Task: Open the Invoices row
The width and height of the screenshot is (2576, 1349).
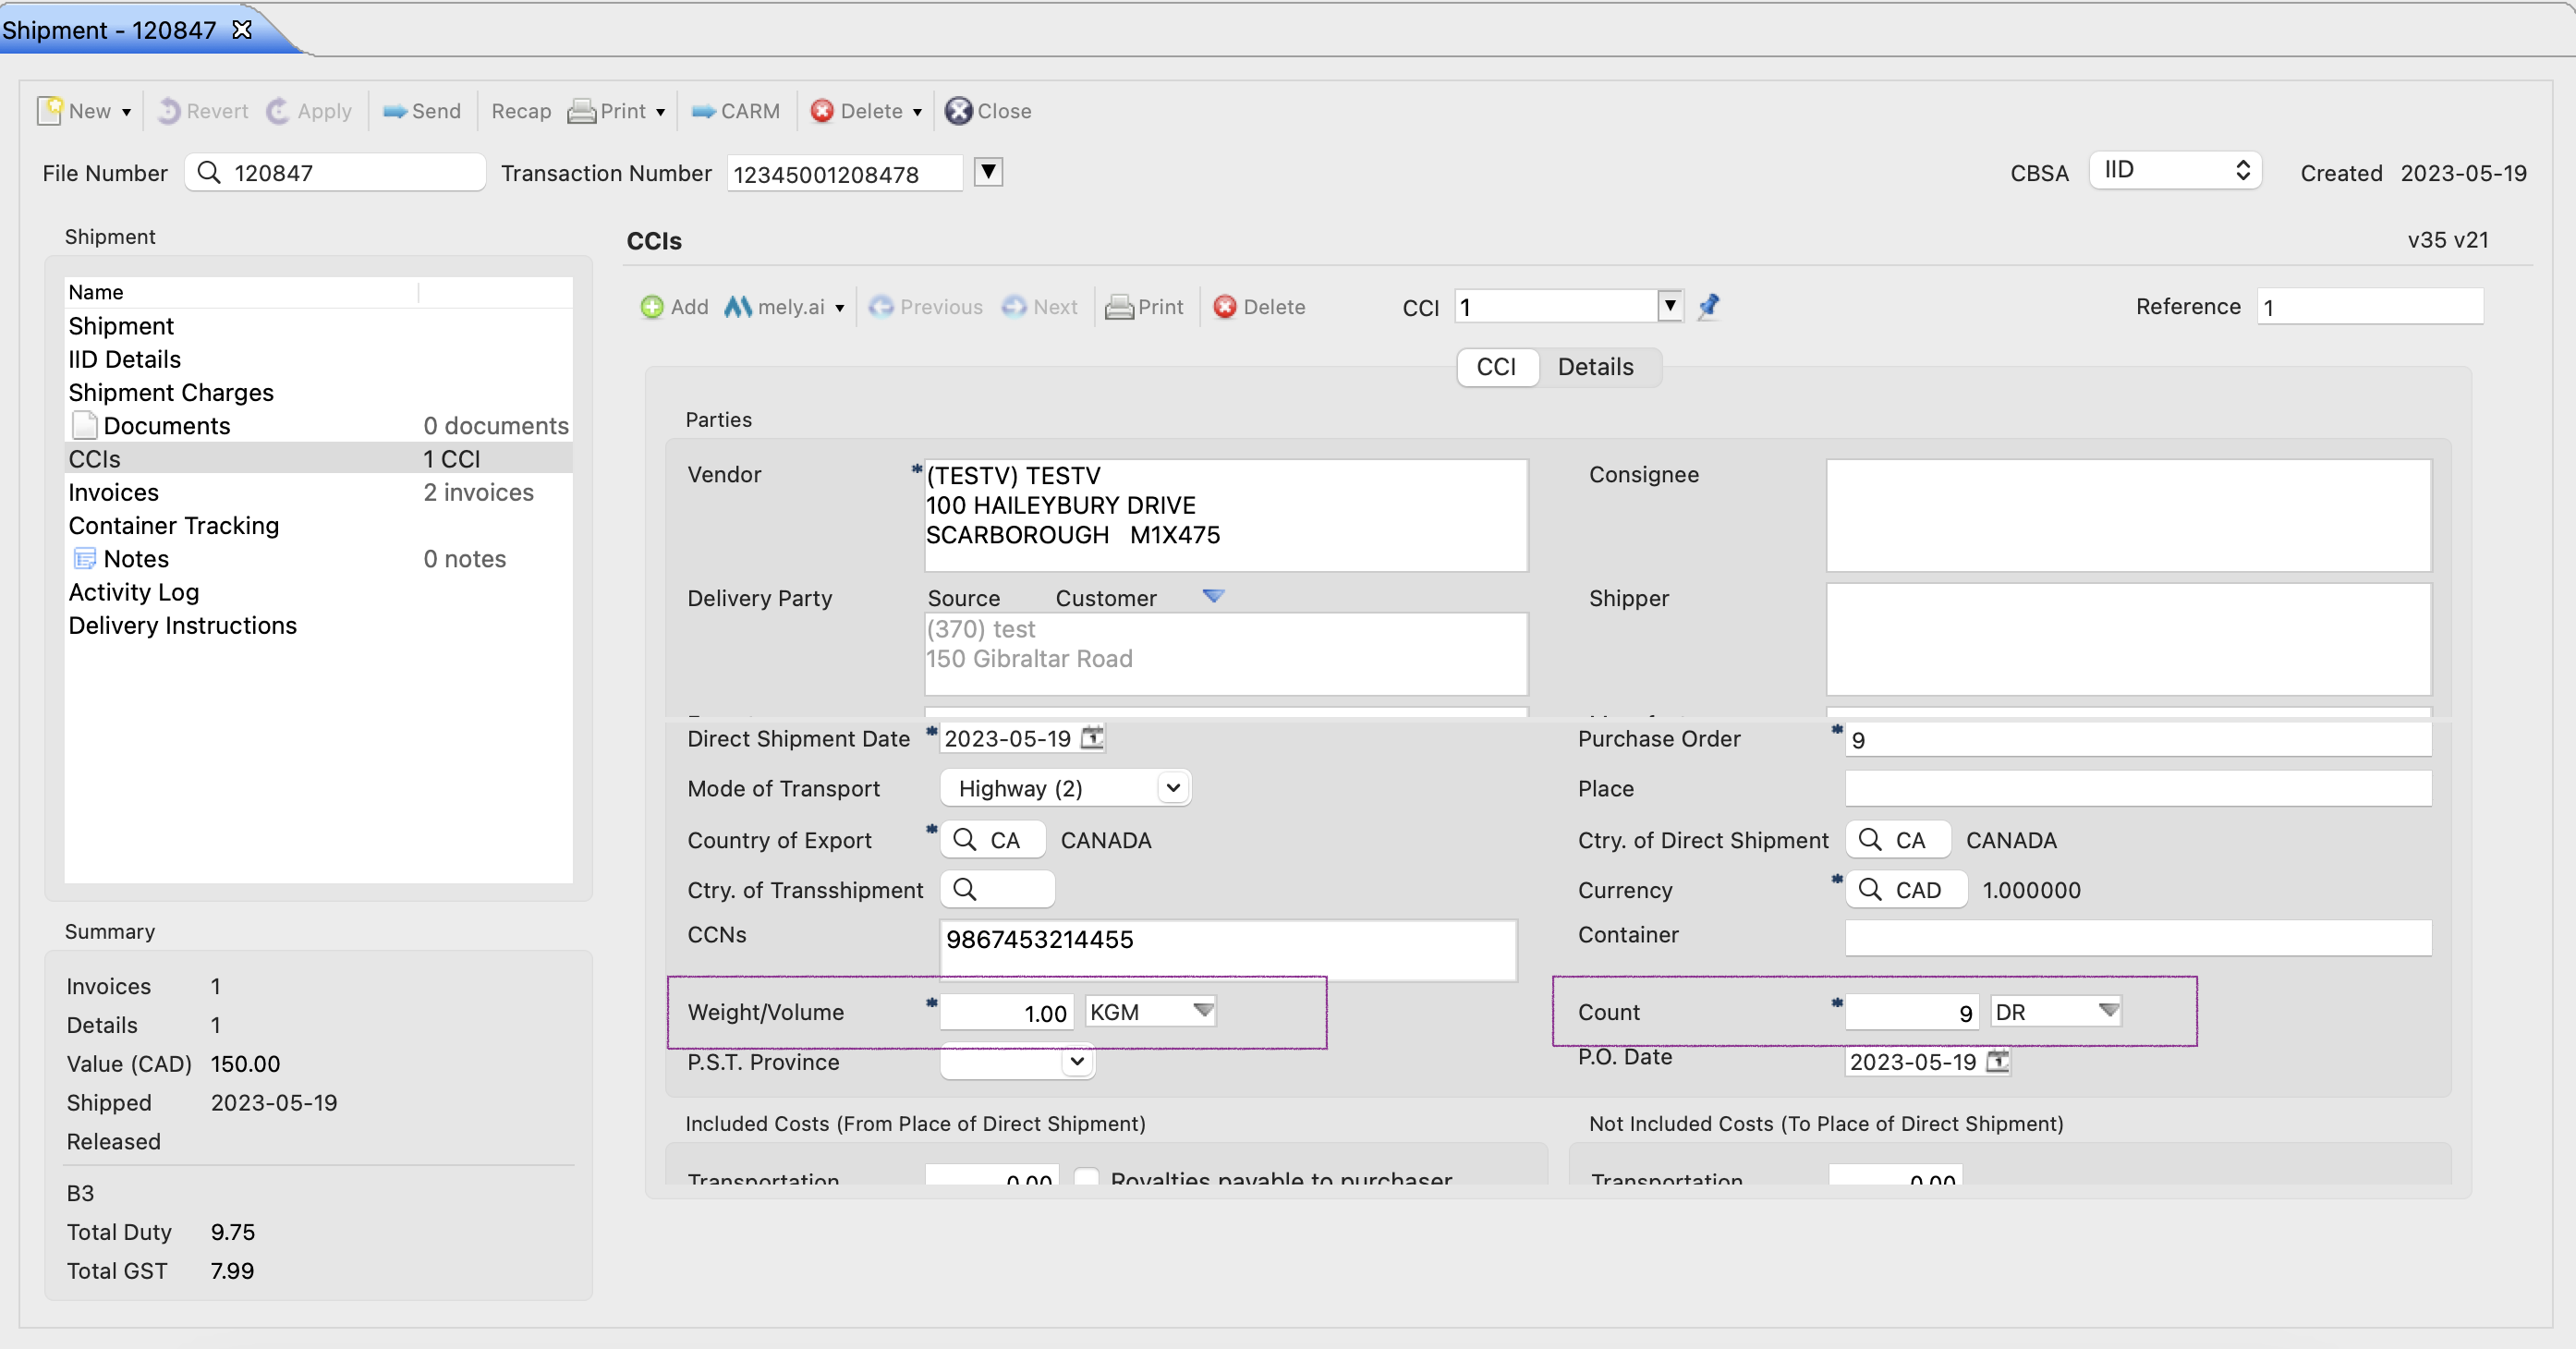Action: tap(318, 492)
